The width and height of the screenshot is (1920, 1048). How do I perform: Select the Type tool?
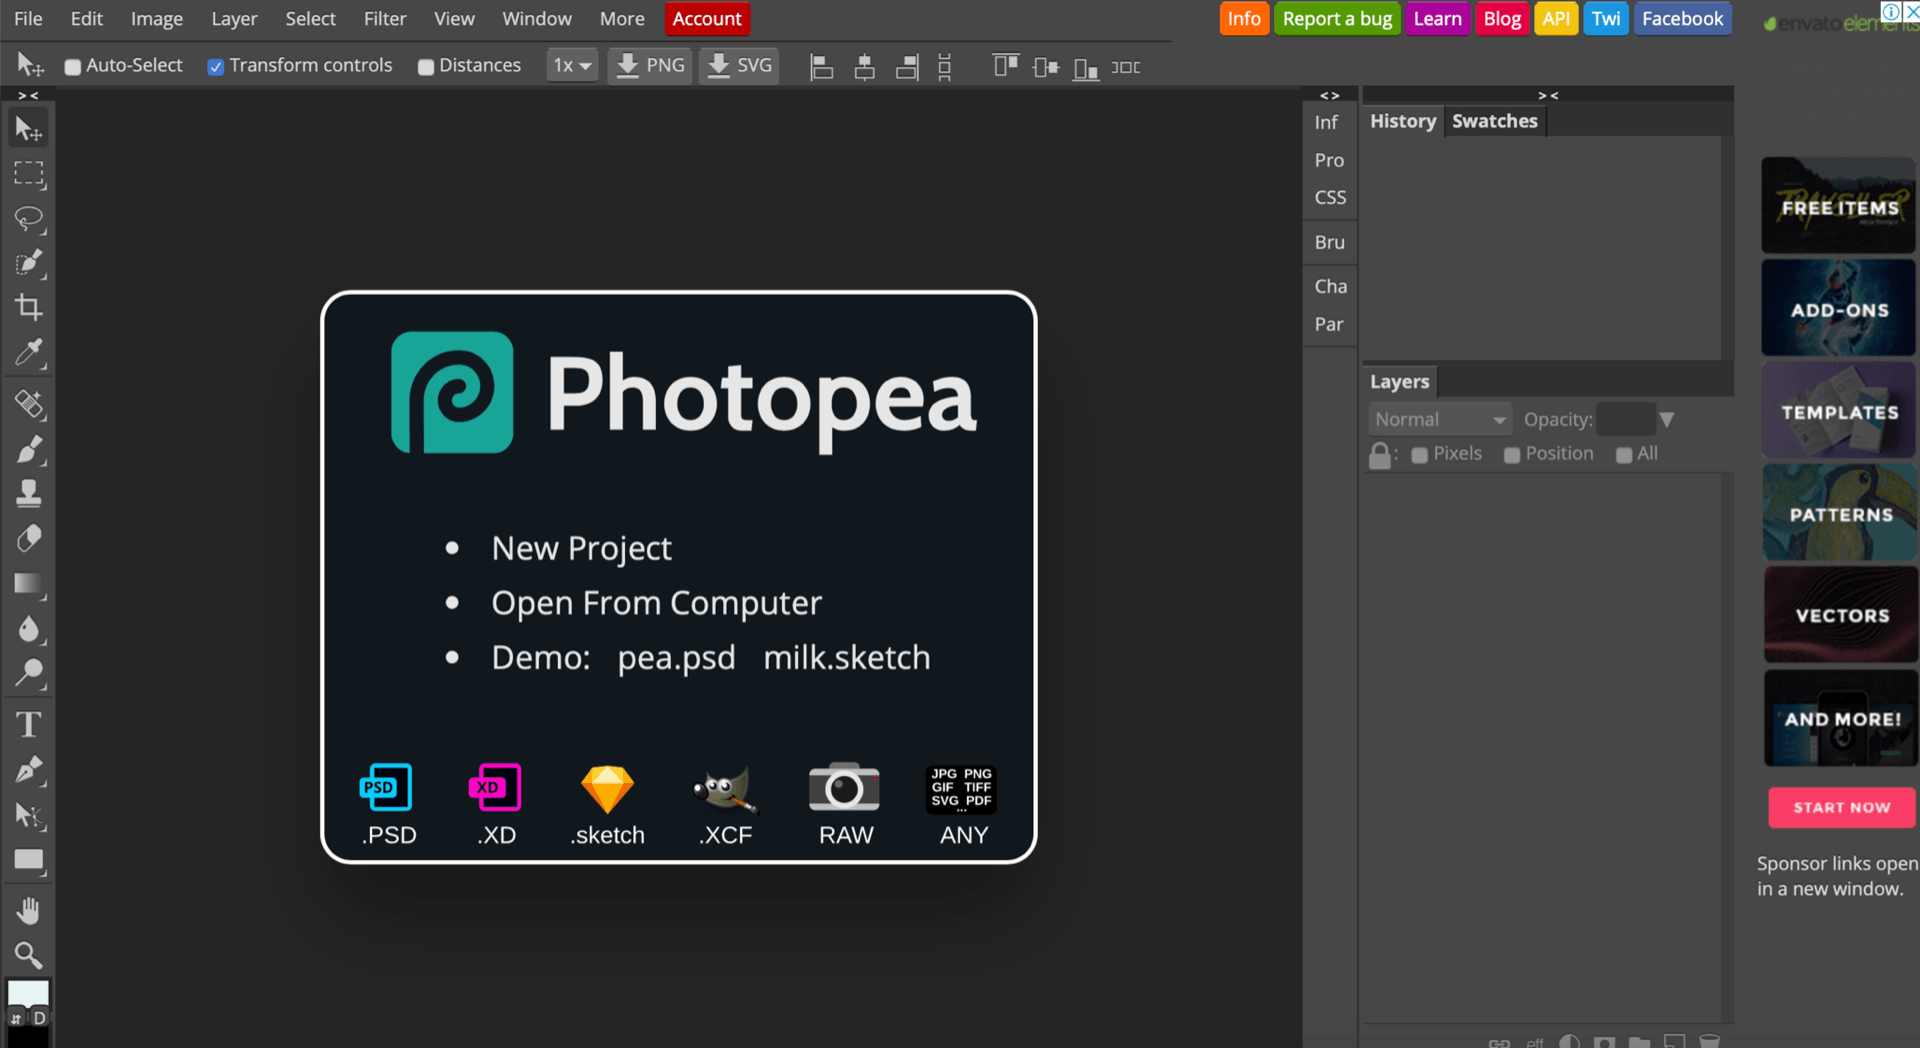click(x=29, y=724)
